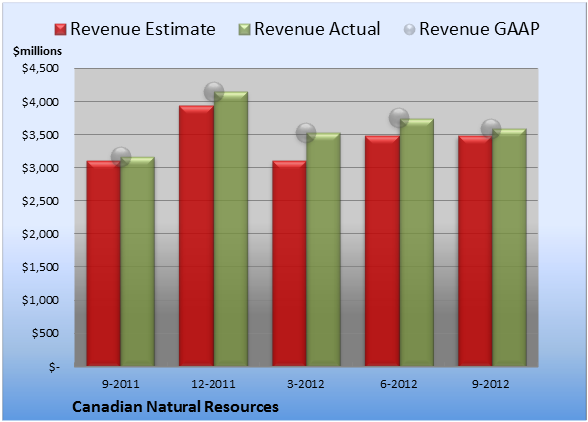Screen dimensions: 588x422
Task: Click the '$4,500' y-axis label
Action: click(40, 68)
